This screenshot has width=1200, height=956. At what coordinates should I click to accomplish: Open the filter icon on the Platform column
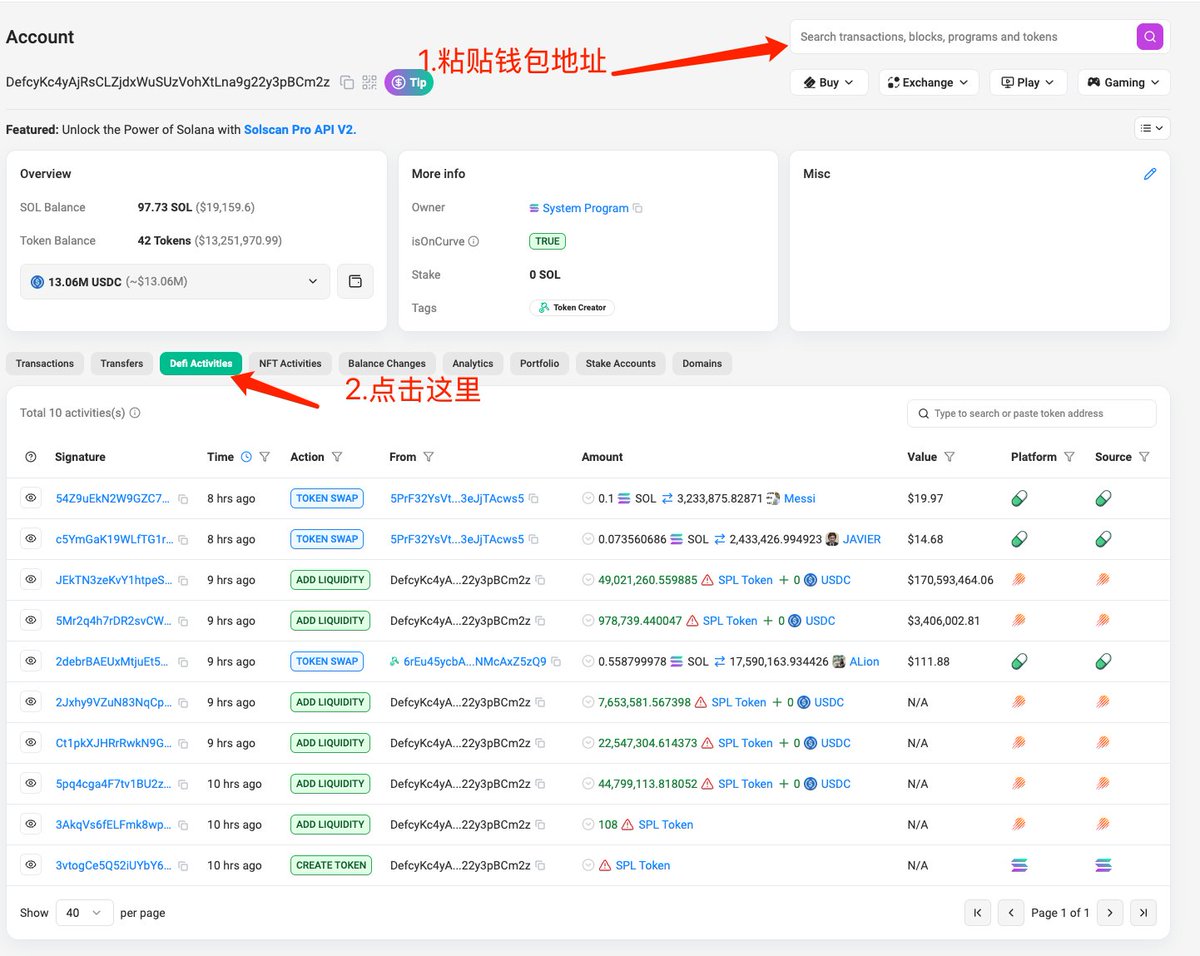point(1070,457)
